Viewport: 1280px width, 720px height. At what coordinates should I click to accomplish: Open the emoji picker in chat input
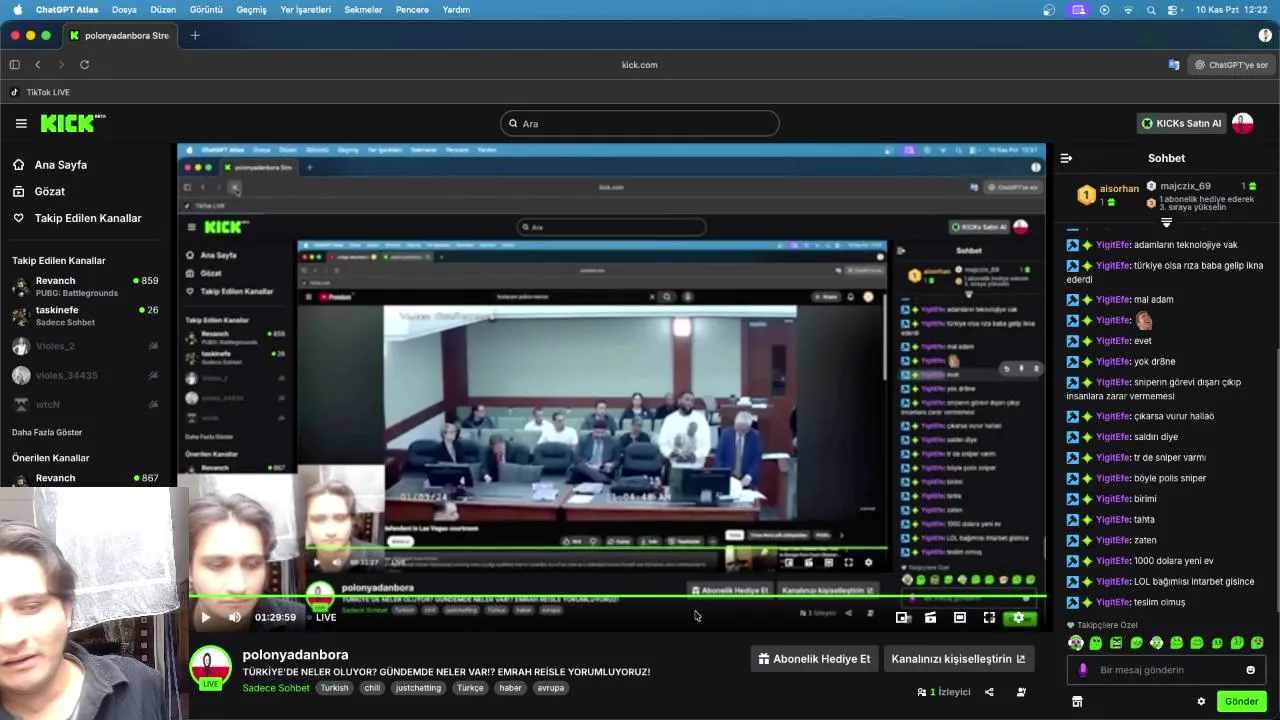pos(1250,670)
